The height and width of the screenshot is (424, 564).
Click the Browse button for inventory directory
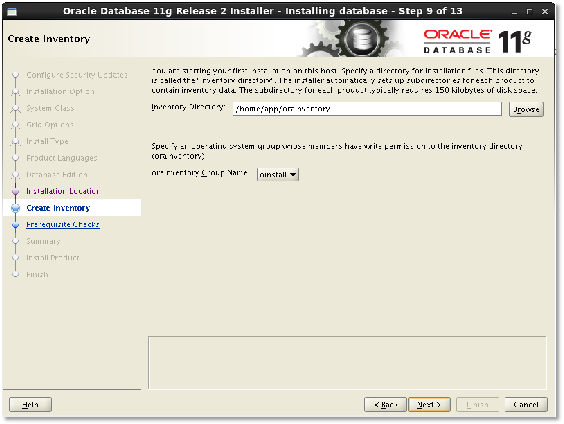pyautogui.click(x=526, y=109)
